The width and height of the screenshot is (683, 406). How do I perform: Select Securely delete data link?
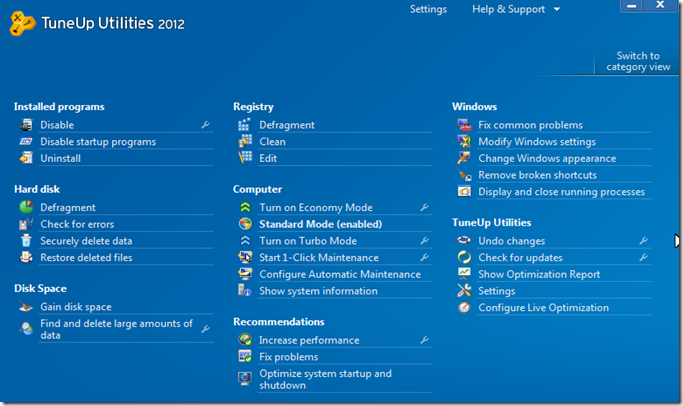pyautogui.click(x=86, y=240)
